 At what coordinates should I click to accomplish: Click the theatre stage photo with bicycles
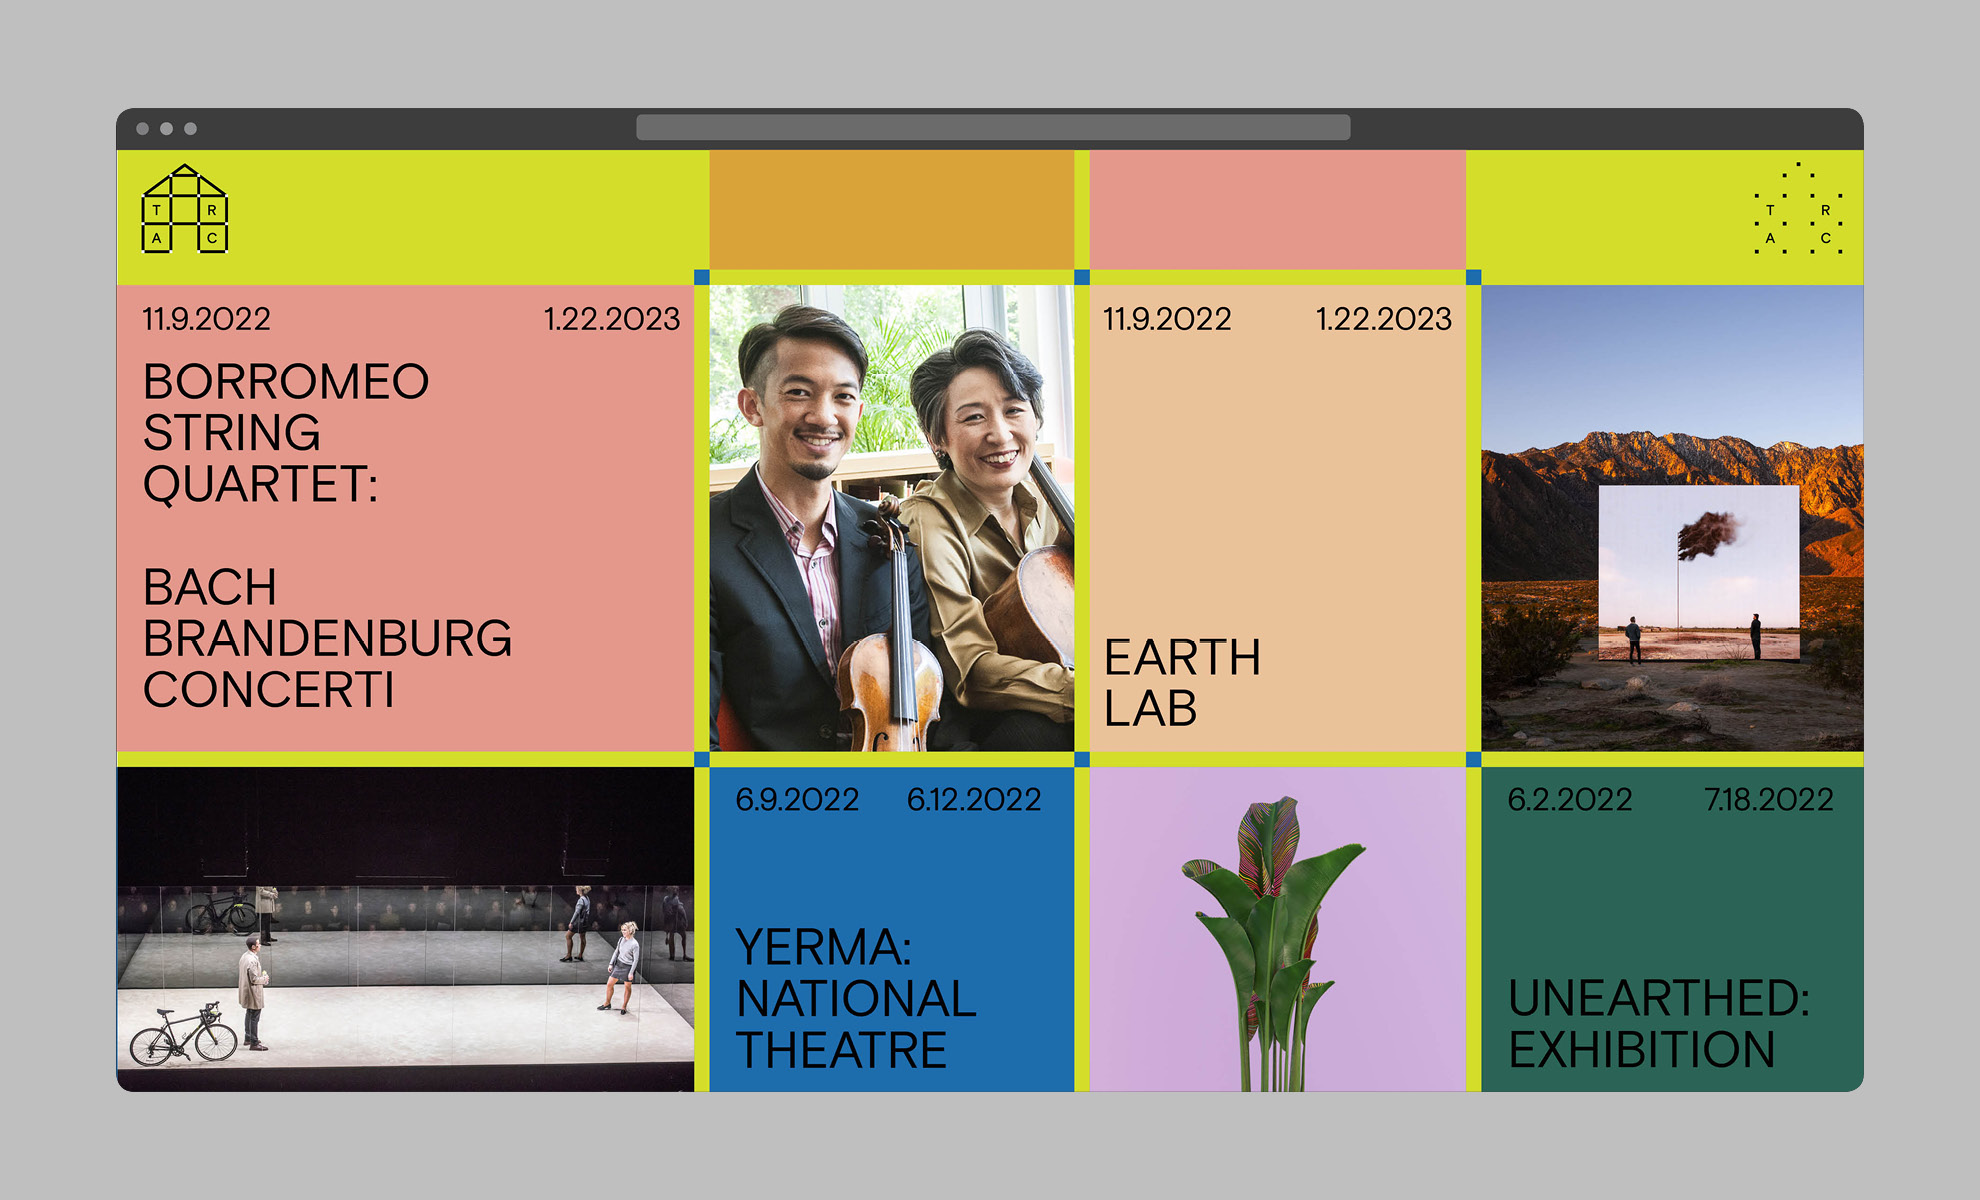(405, 929)
